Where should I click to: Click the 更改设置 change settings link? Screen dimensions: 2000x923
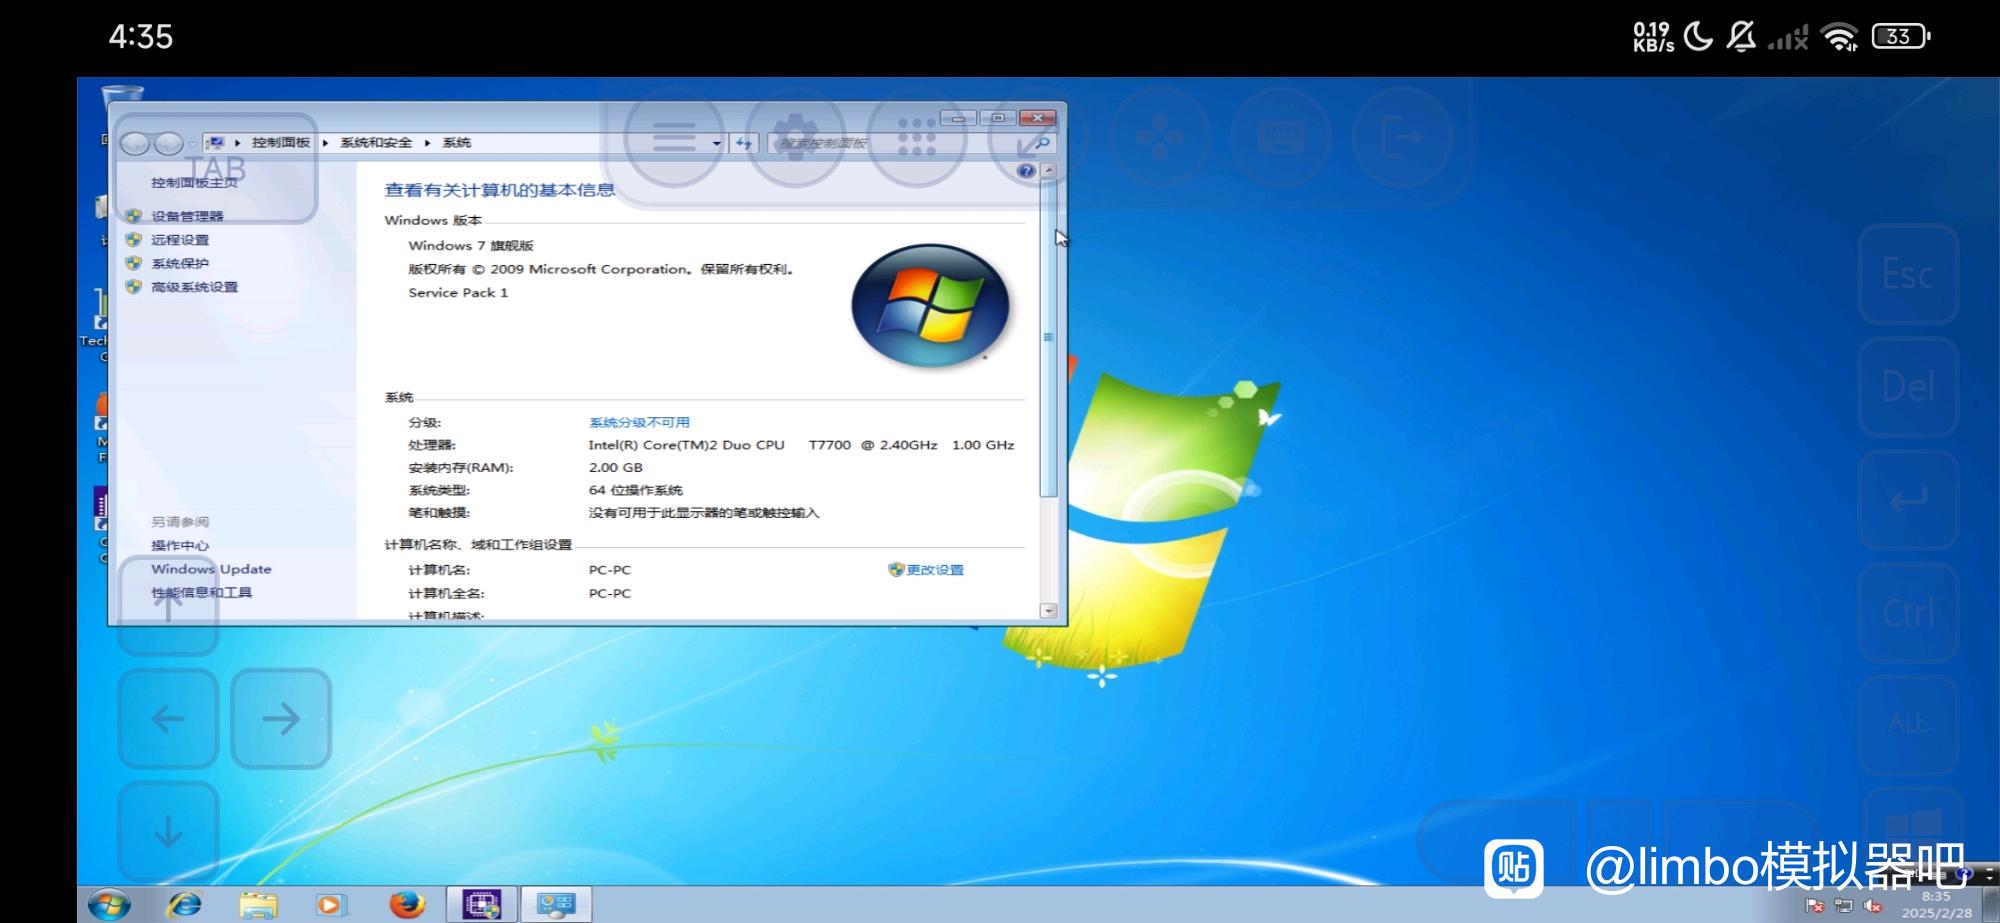click(x=935, y=570)
